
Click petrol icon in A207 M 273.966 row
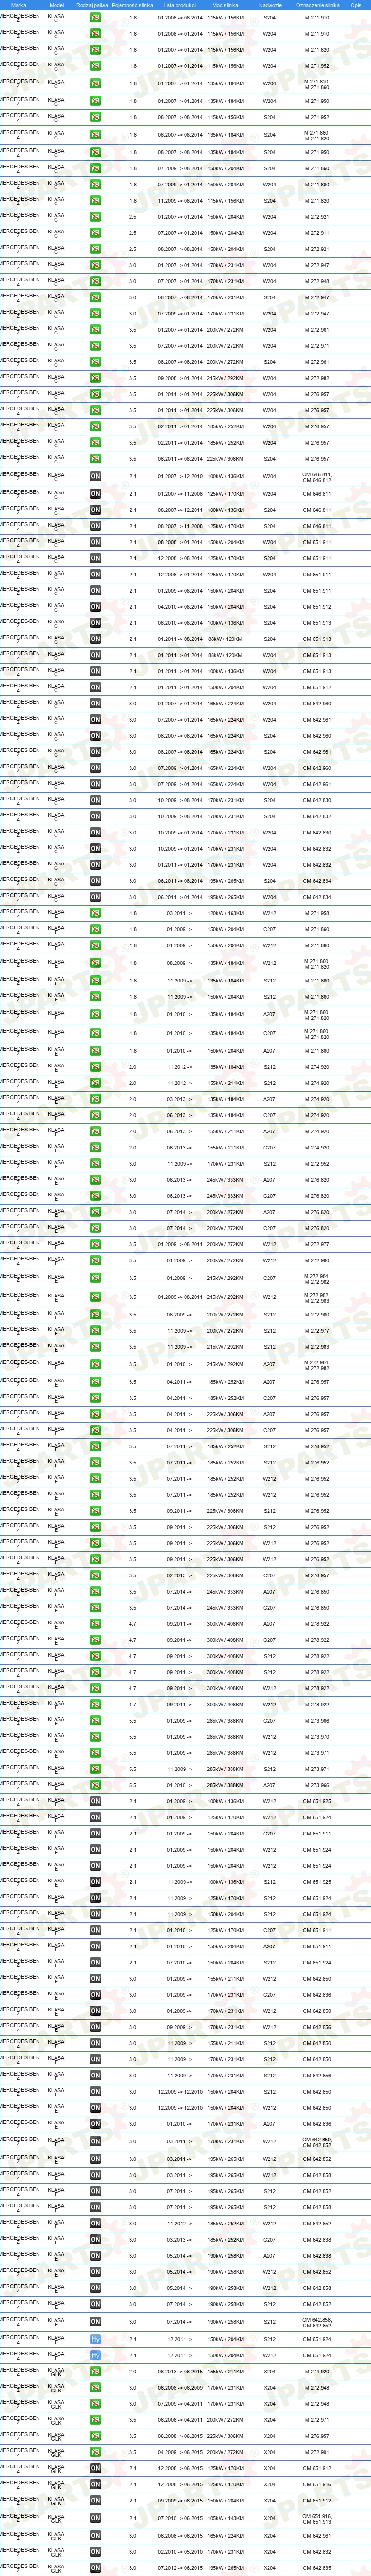tap(95, 1785)
